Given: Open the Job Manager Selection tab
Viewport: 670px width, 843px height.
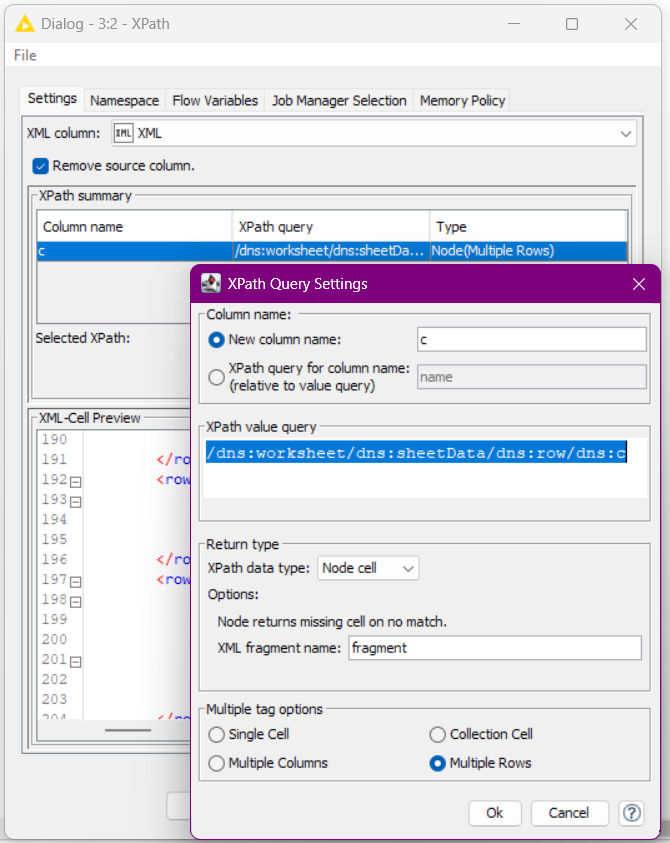Looking at the screenshot, I should pos(339,101).
